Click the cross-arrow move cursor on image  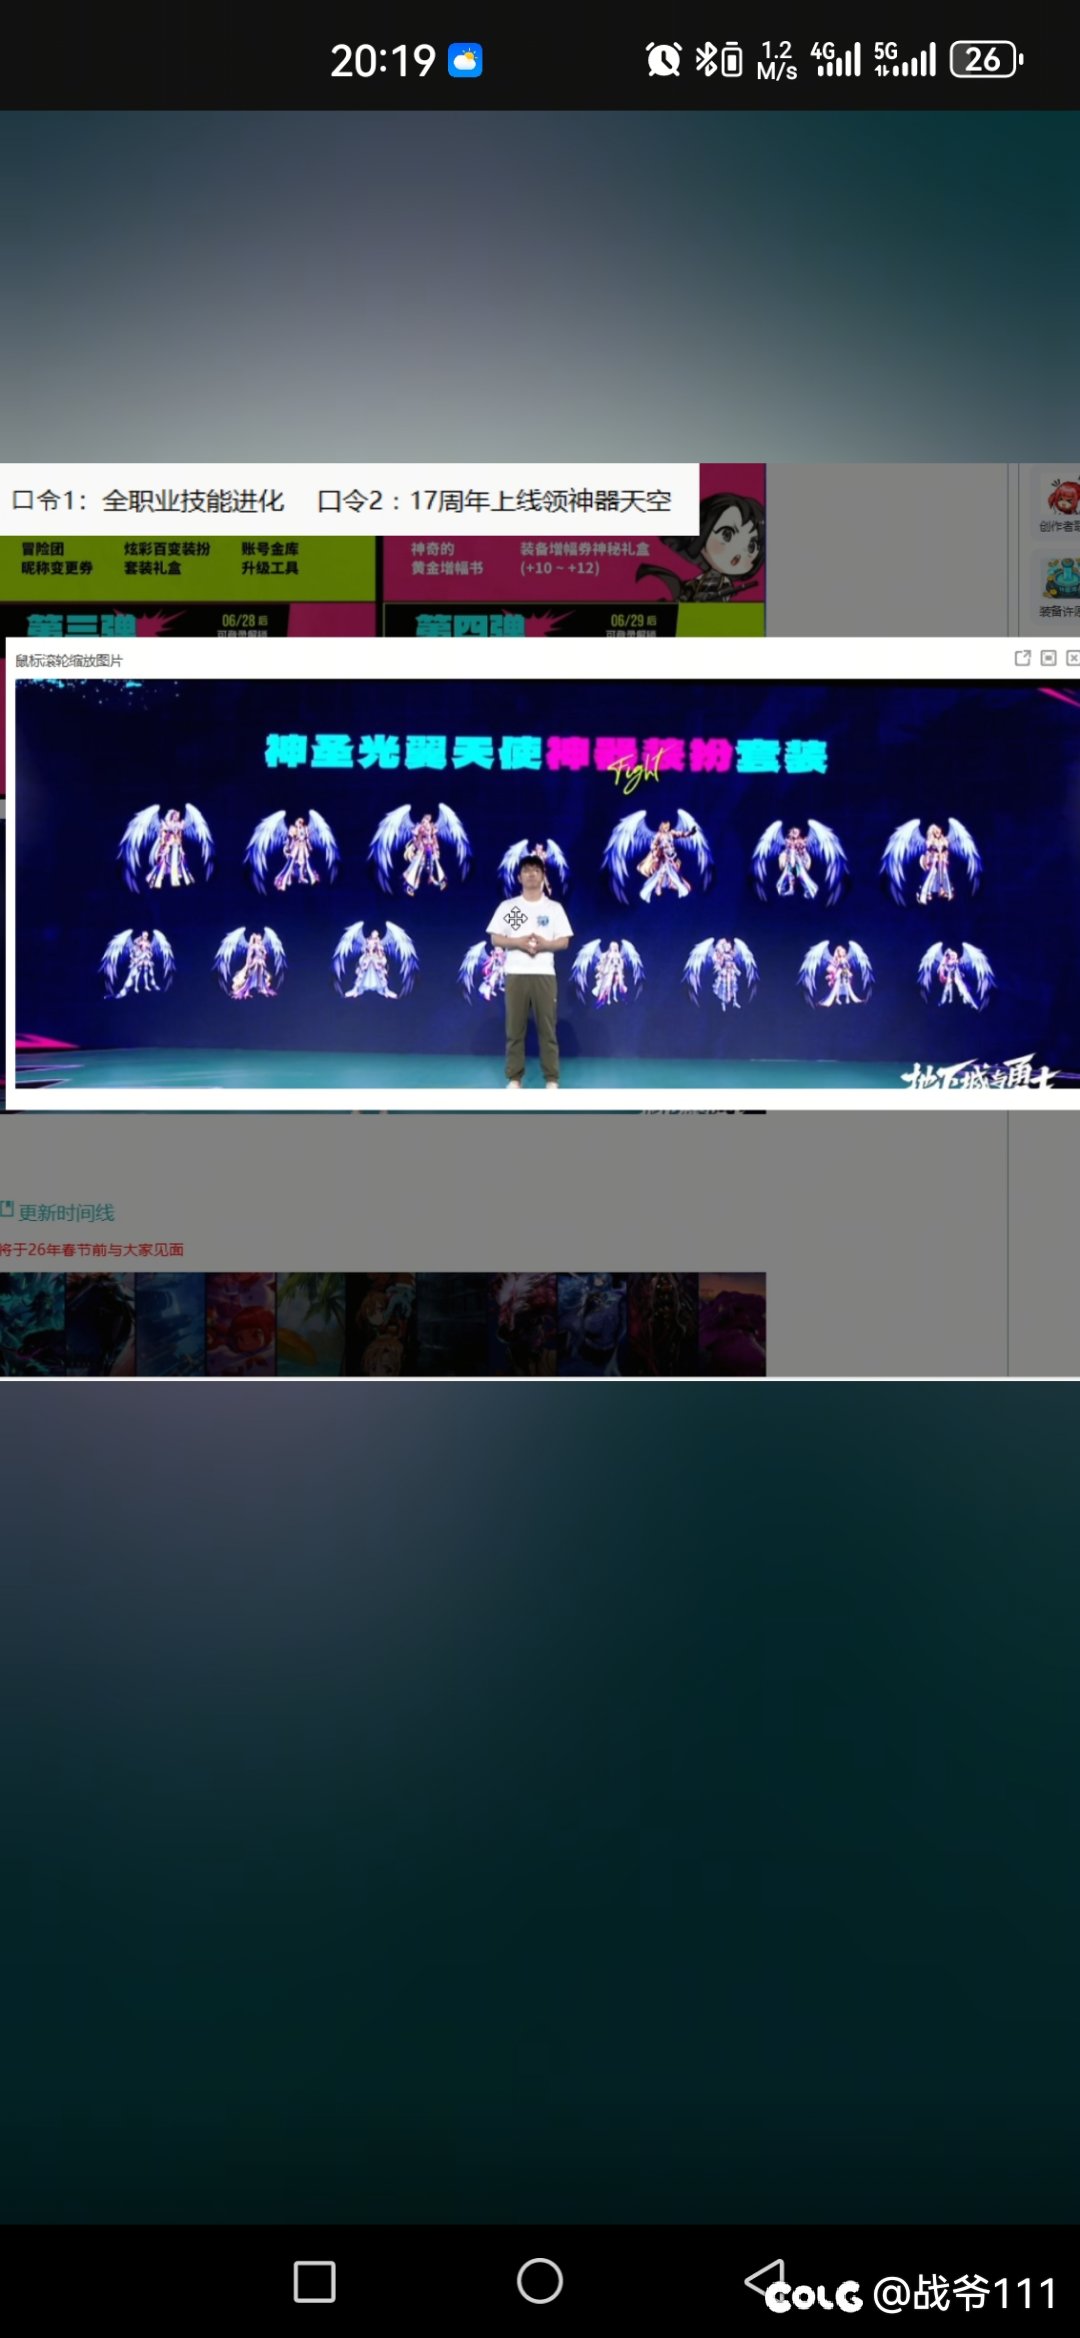[x=515, y=918]
